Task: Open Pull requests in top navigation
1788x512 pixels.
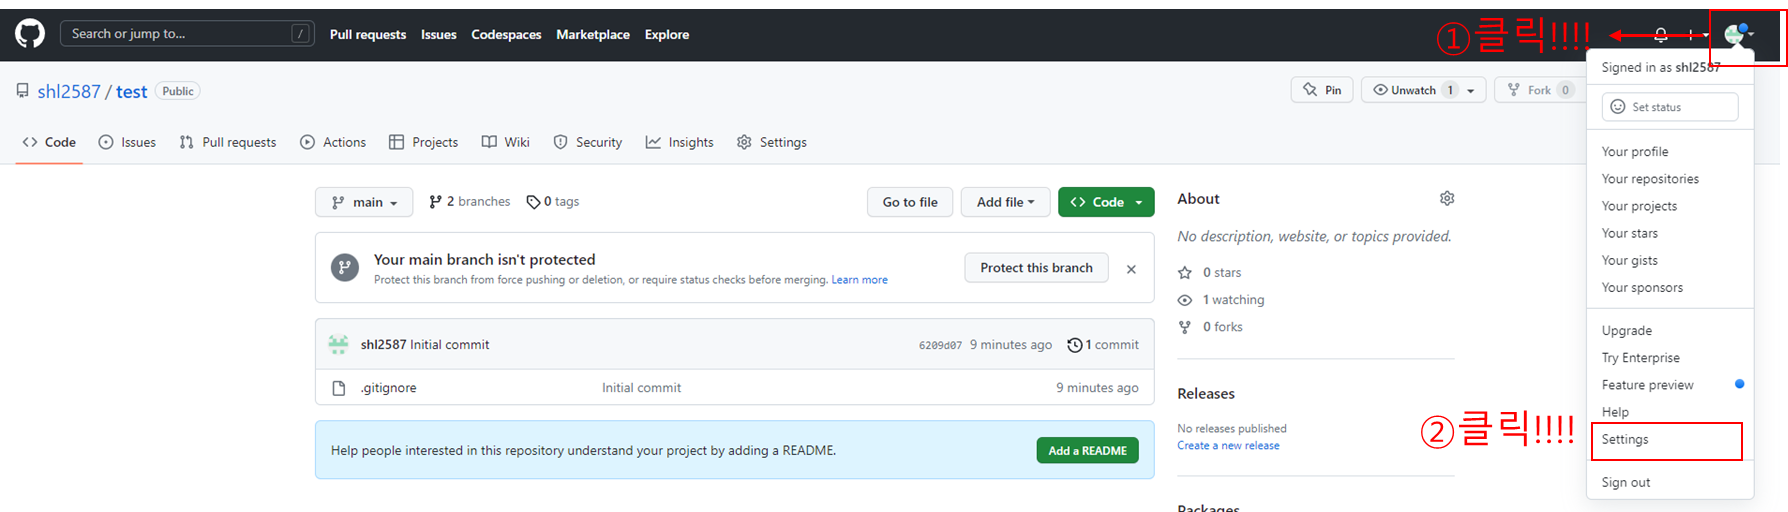Action: 368,34
